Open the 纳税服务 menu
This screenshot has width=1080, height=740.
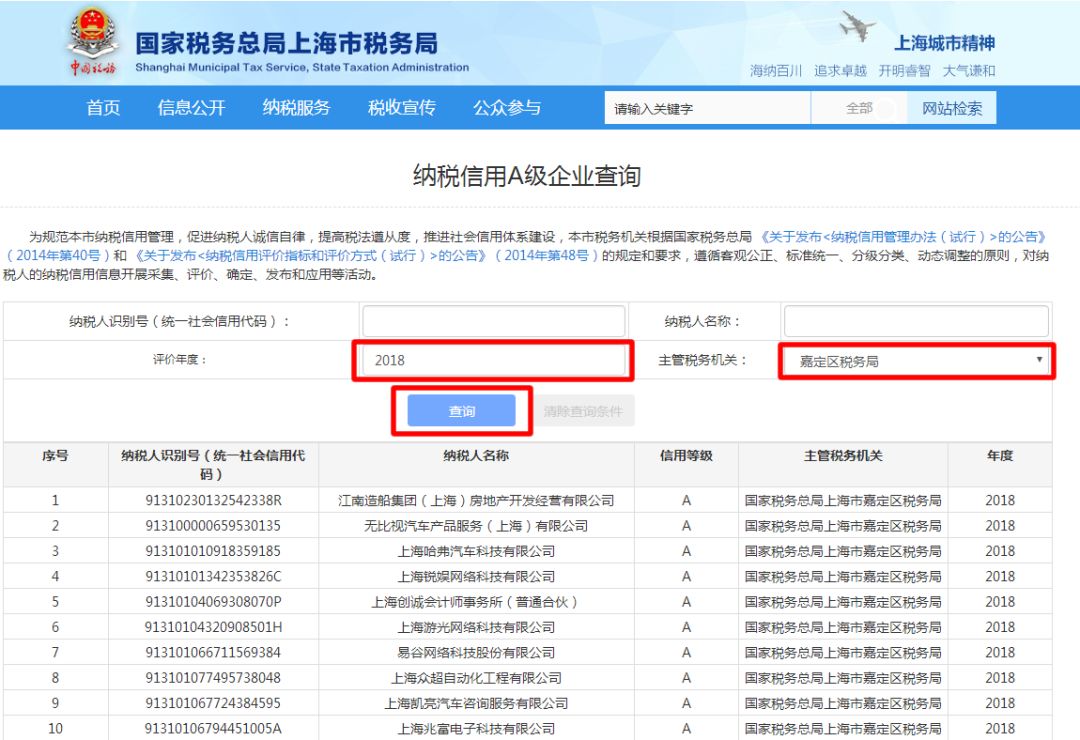[296, 108]
